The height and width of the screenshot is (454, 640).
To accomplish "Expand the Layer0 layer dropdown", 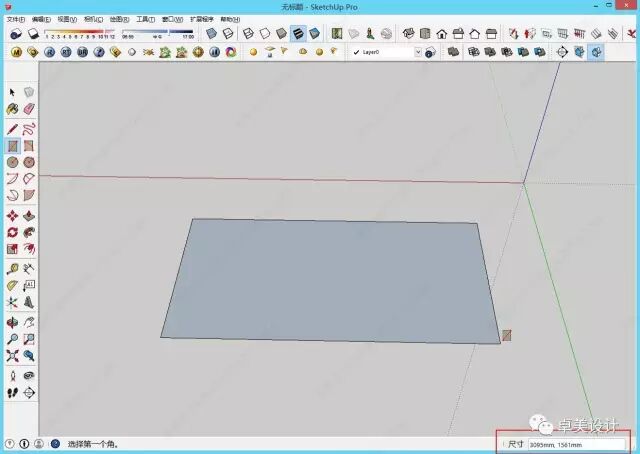I will [418, 52].
